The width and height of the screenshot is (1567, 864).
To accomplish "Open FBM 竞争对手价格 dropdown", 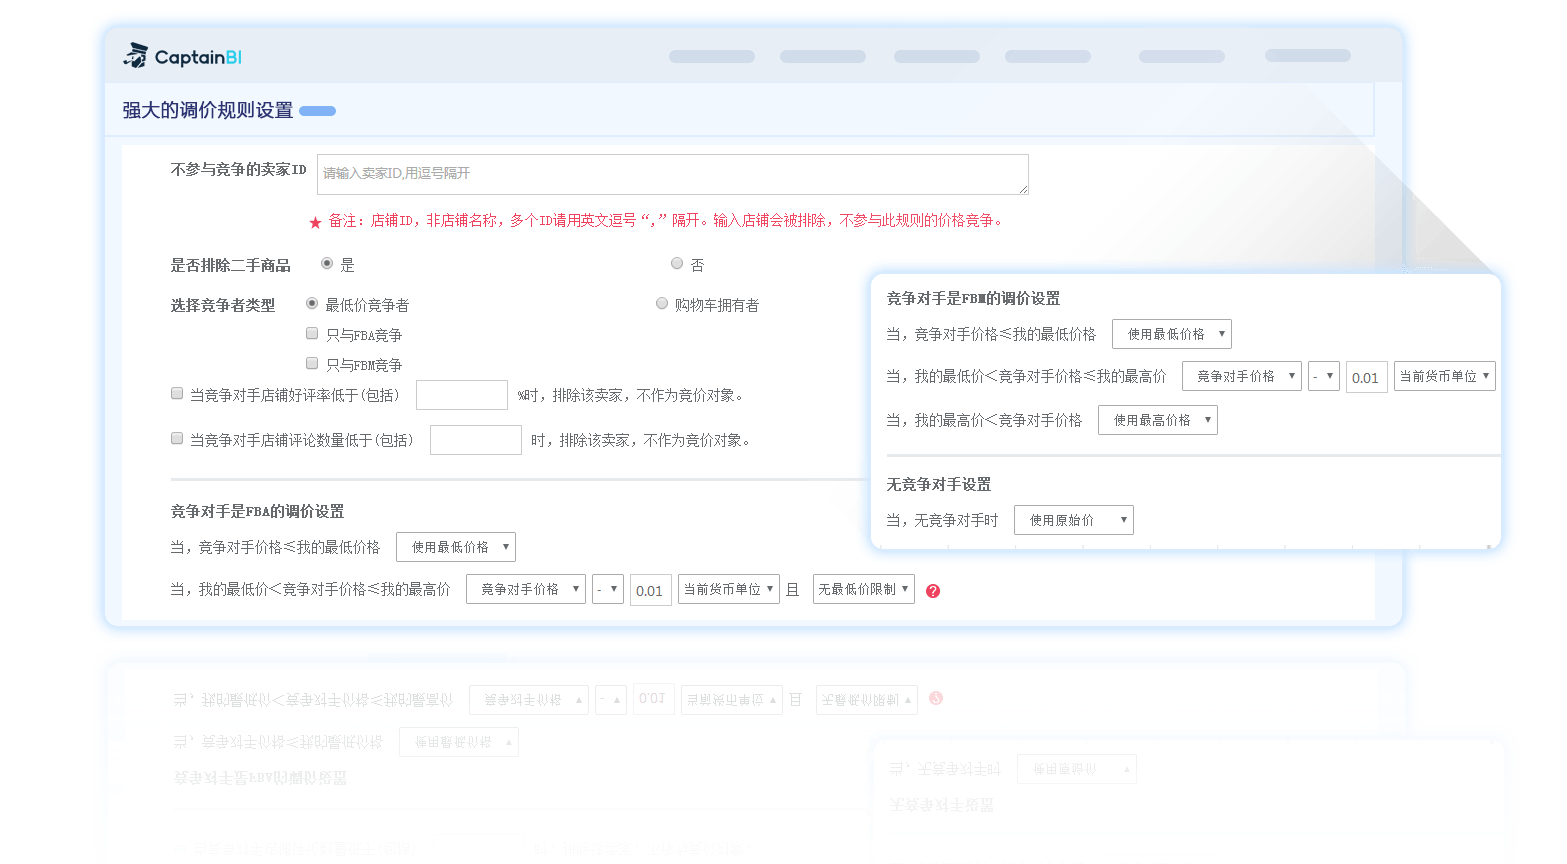I will pyautogui.click(x=1242, y=376).
